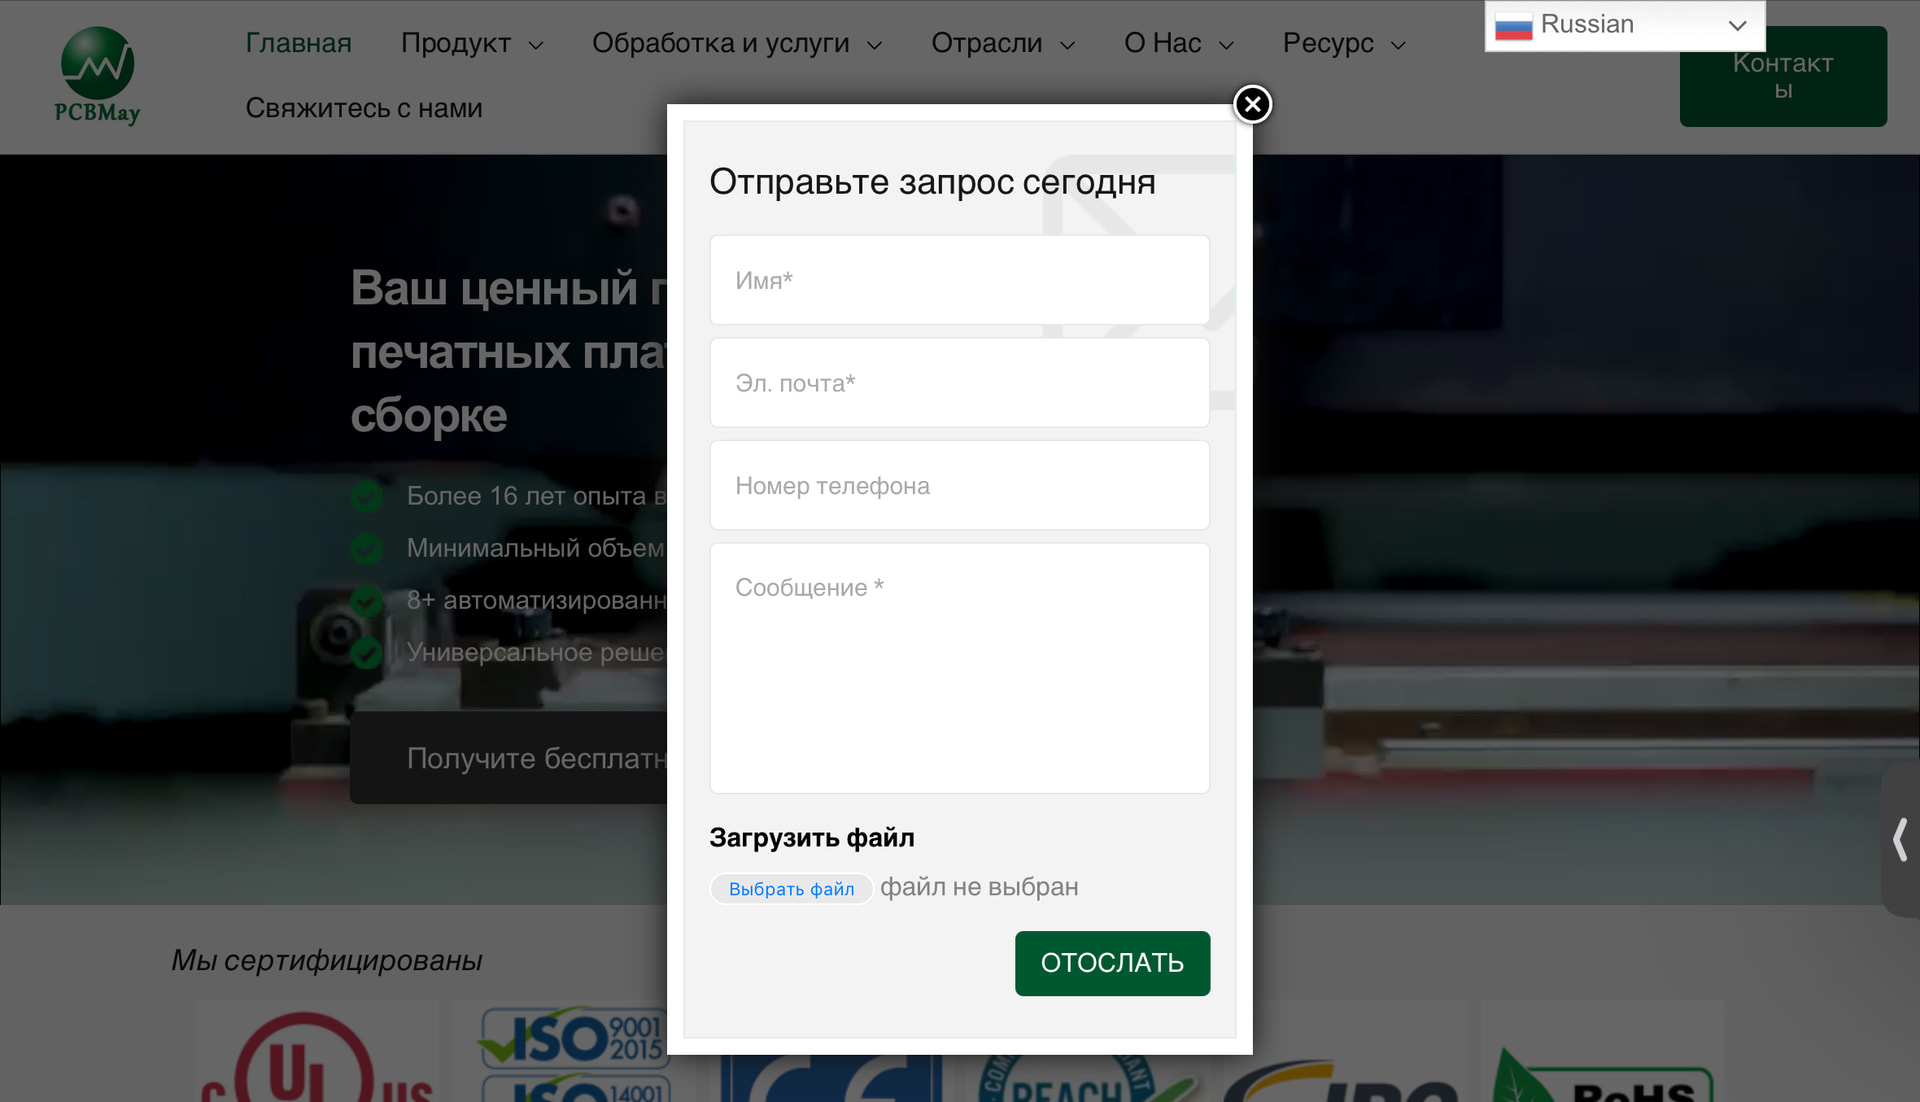Click the ОТОСЛАТЬ submit button
The width and height of the screenshot is (1920, 1102).
pos(1112,963)
